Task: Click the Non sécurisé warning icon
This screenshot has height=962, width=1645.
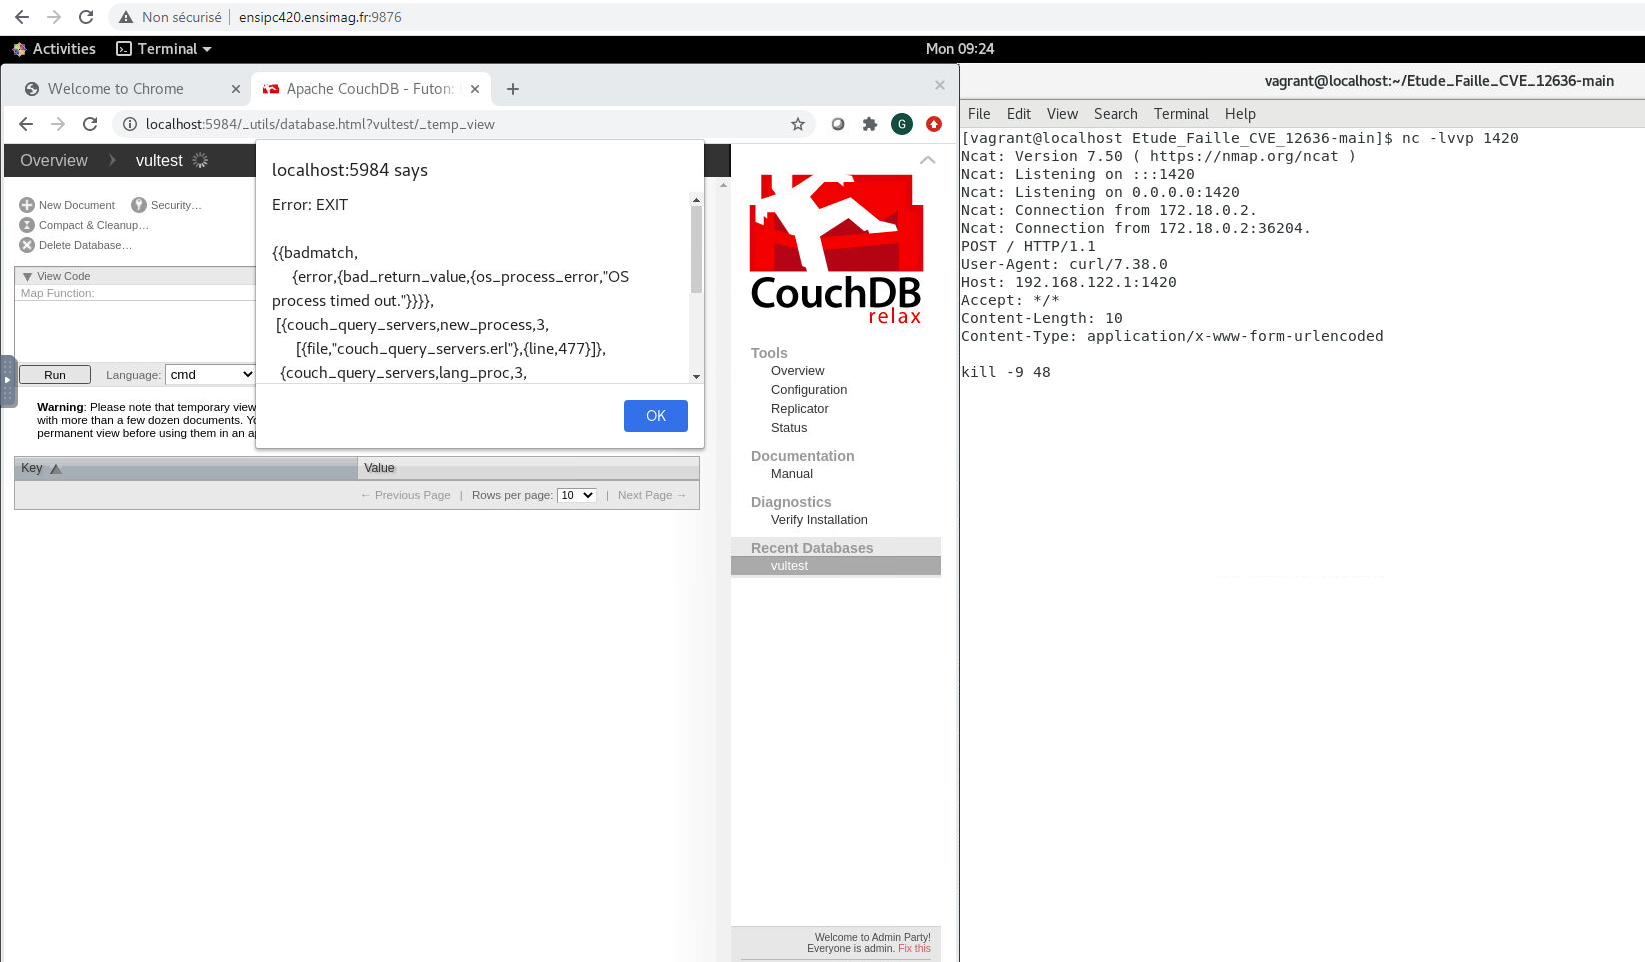Action: tap(126, 17)
